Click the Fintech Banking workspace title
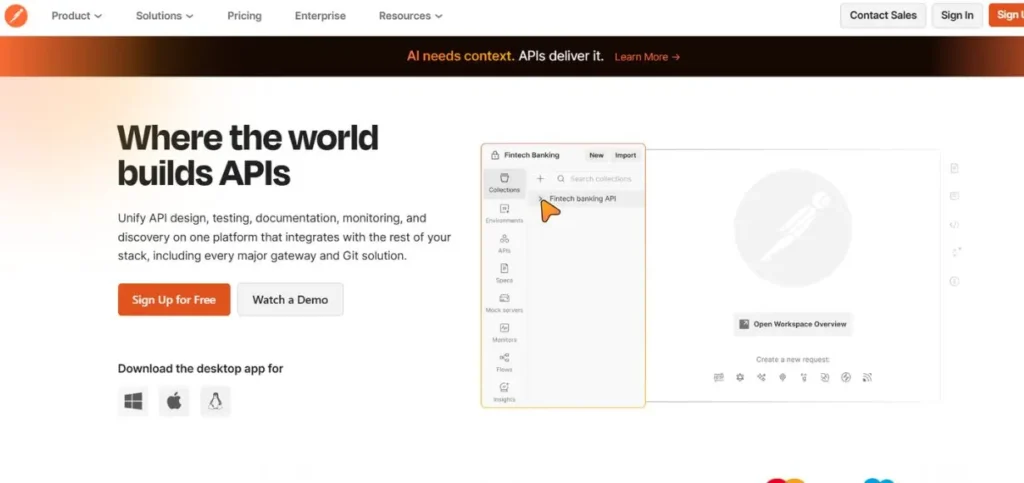 click(x=532, y=155)
